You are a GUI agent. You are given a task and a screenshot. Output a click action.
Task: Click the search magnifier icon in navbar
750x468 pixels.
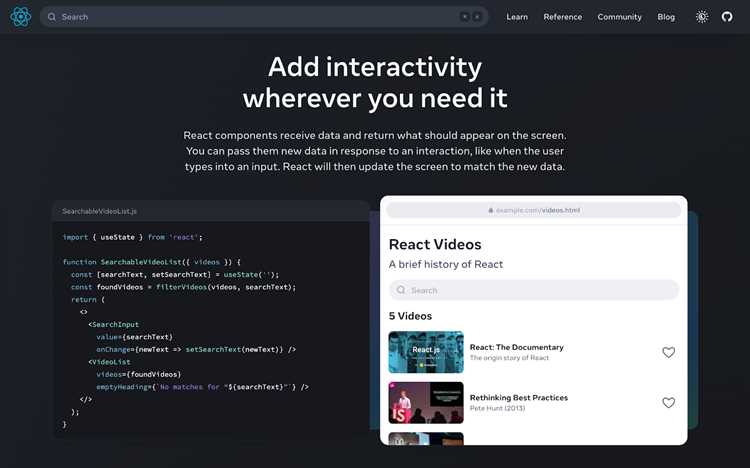(x=52, y=17)
